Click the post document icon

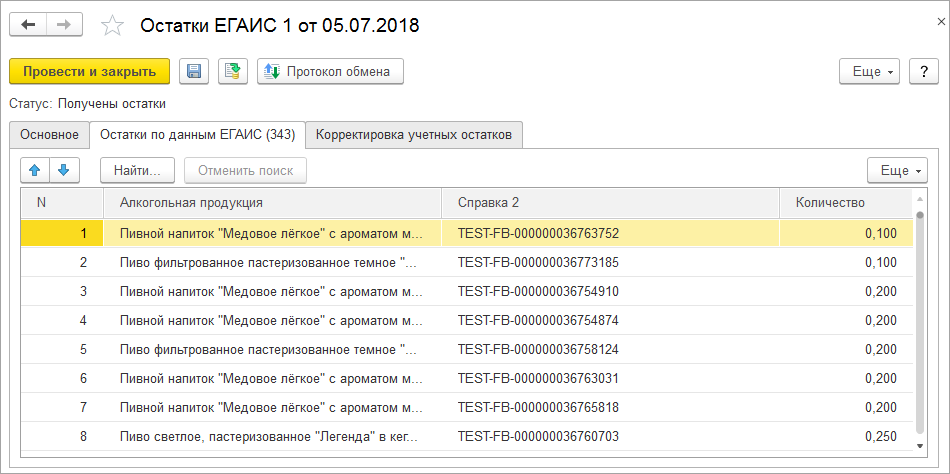coord(232,71)
